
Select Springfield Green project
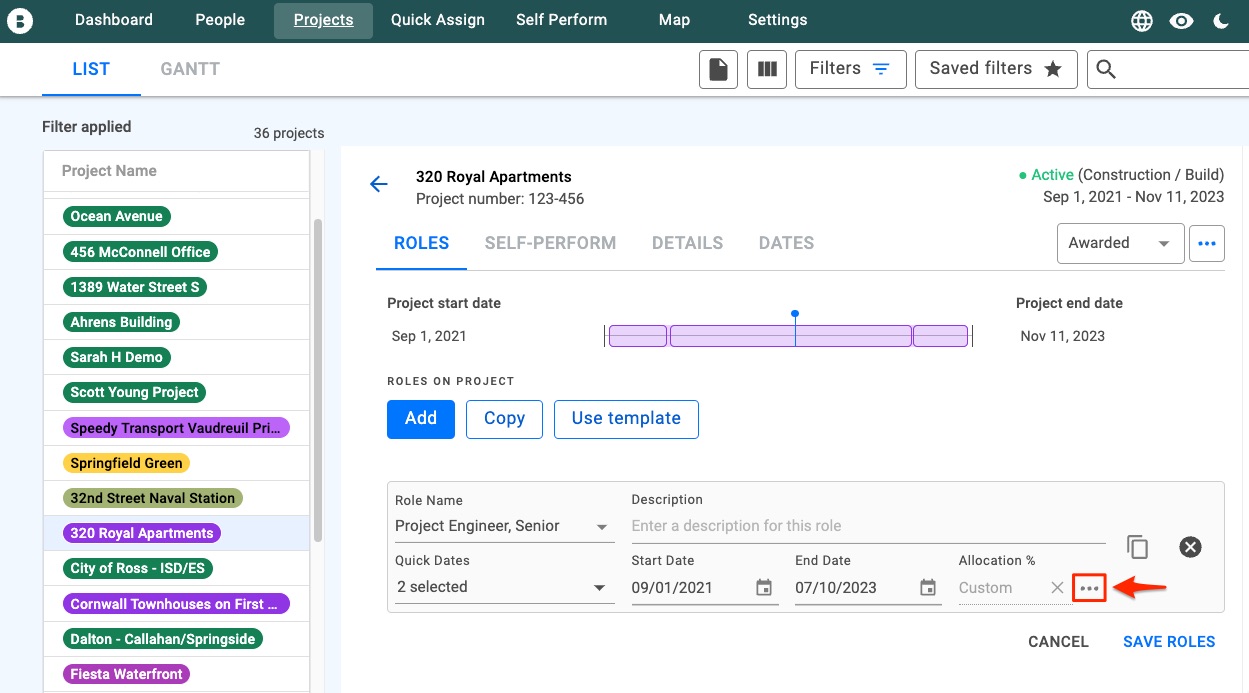[126, 463]
